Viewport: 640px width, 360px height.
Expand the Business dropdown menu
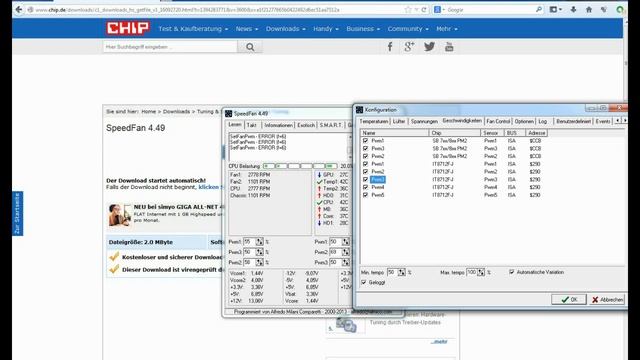point(363,29)
